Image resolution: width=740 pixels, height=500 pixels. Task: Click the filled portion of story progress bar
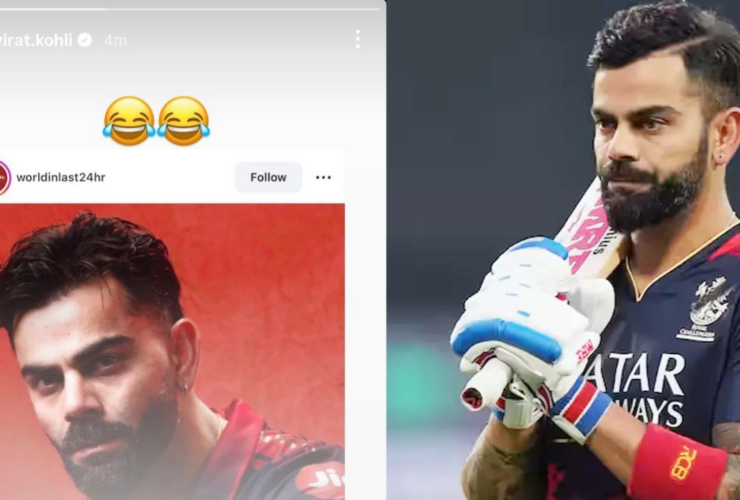(x=53, y=9)
